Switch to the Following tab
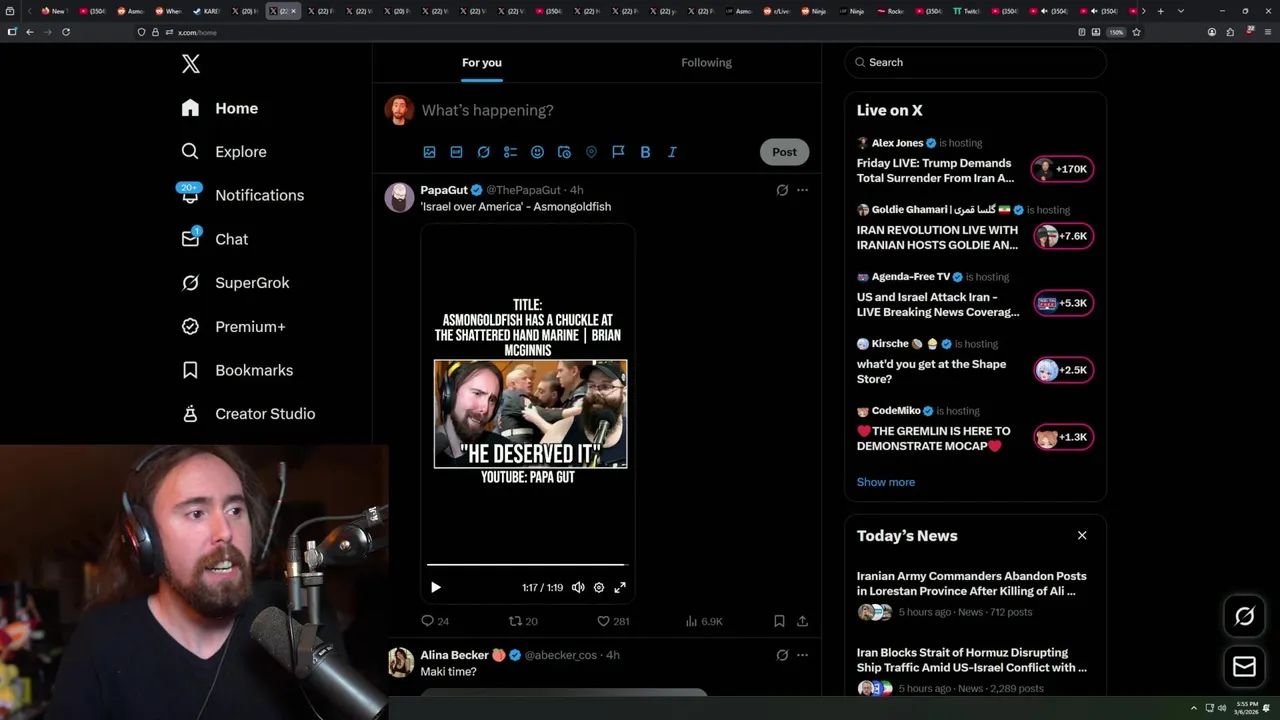 pos(706,62)
